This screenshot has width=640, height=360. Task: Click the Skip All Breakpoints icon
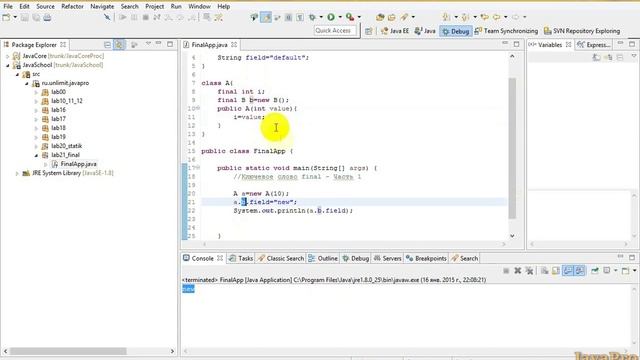[x=107, y=17]
